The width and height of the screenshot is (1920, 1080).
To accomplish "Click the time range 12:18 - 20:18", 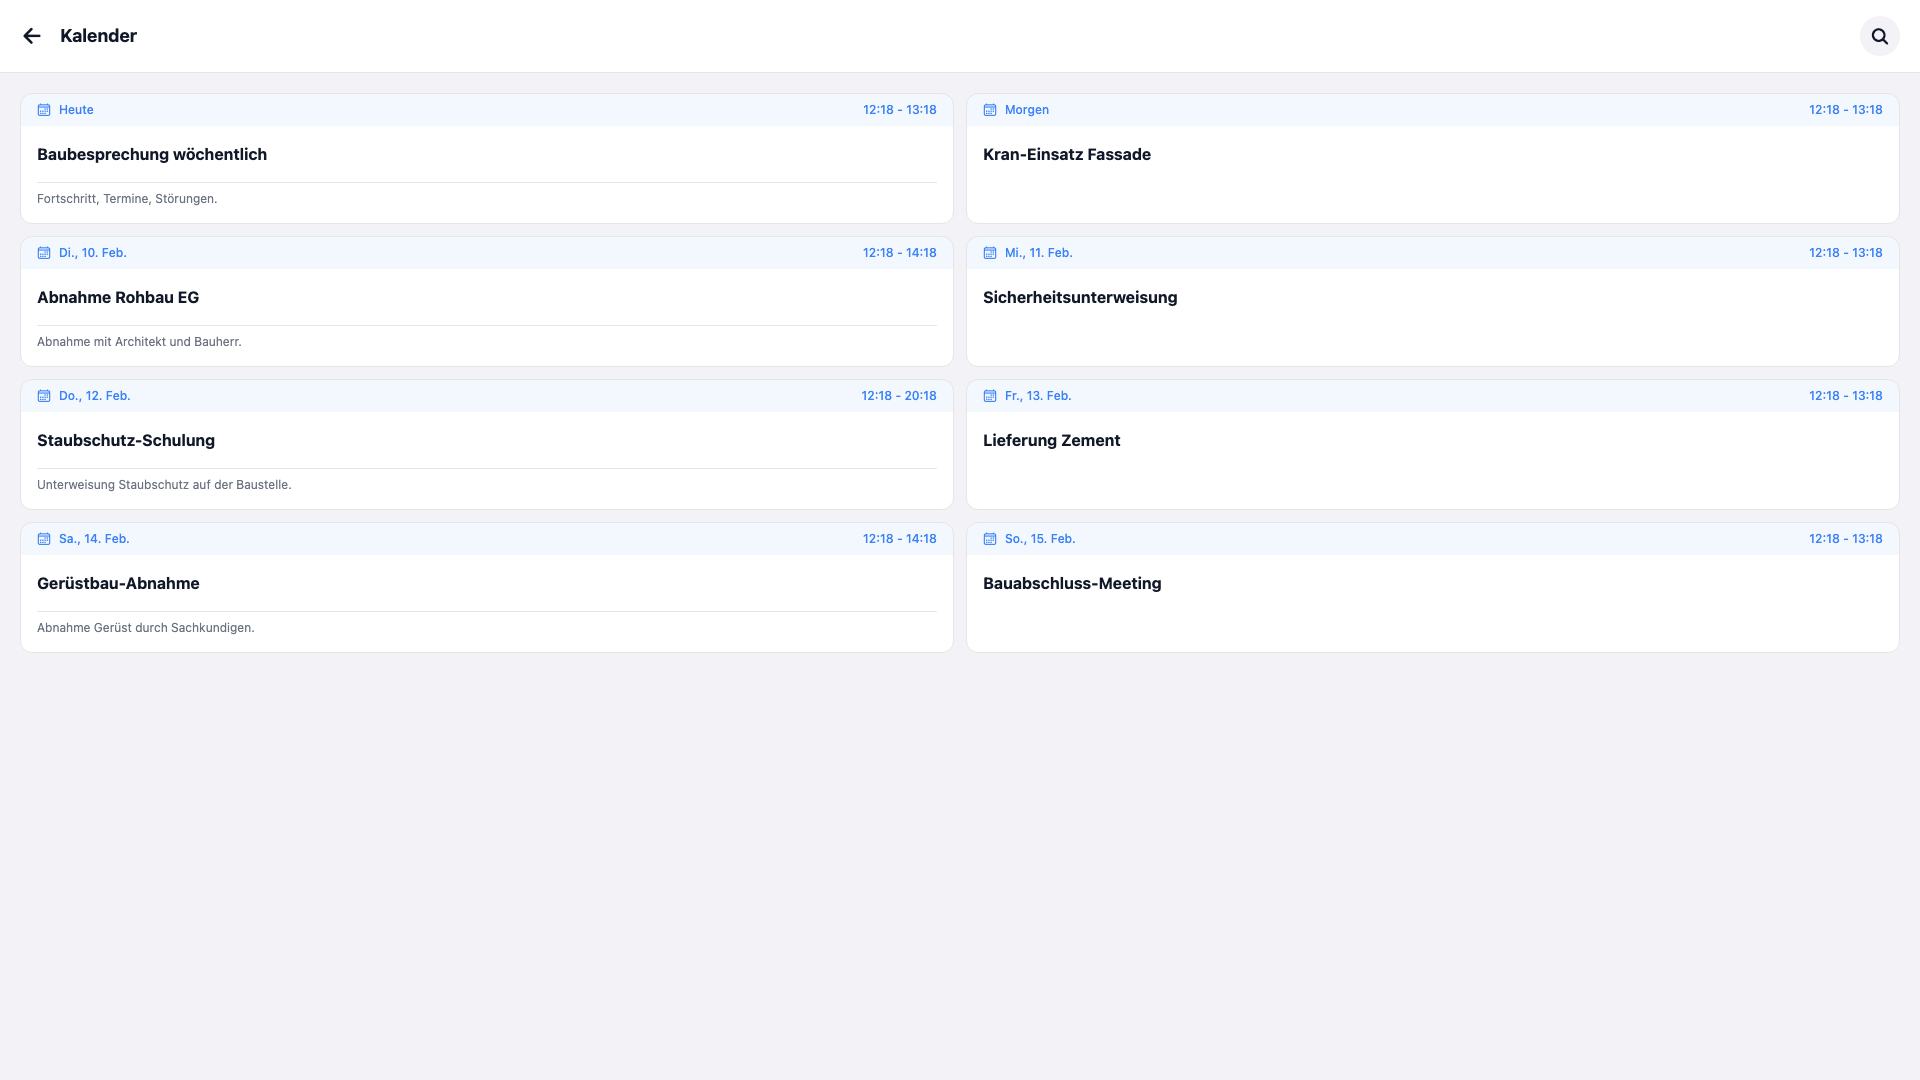I will 899,396.
